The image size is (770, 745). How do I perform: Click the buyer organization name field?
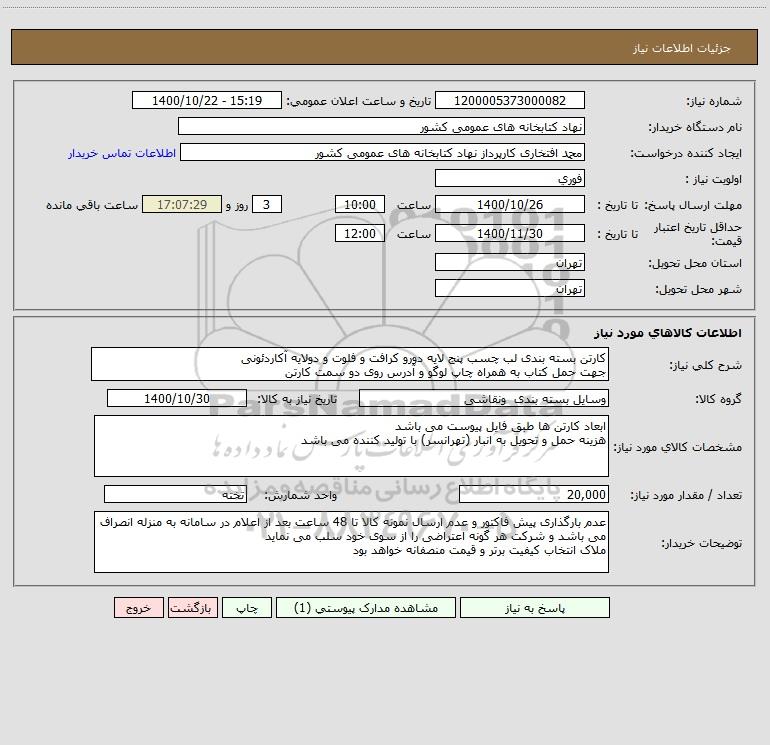381,126
